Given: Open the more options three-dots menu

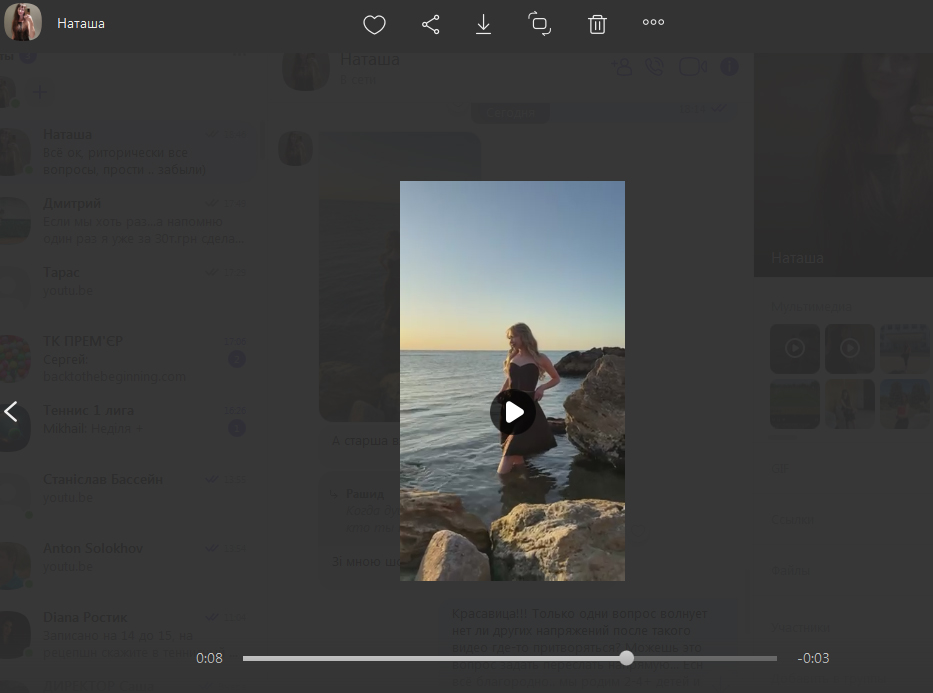Looking at the screenshot, I should tap(653, 22).
